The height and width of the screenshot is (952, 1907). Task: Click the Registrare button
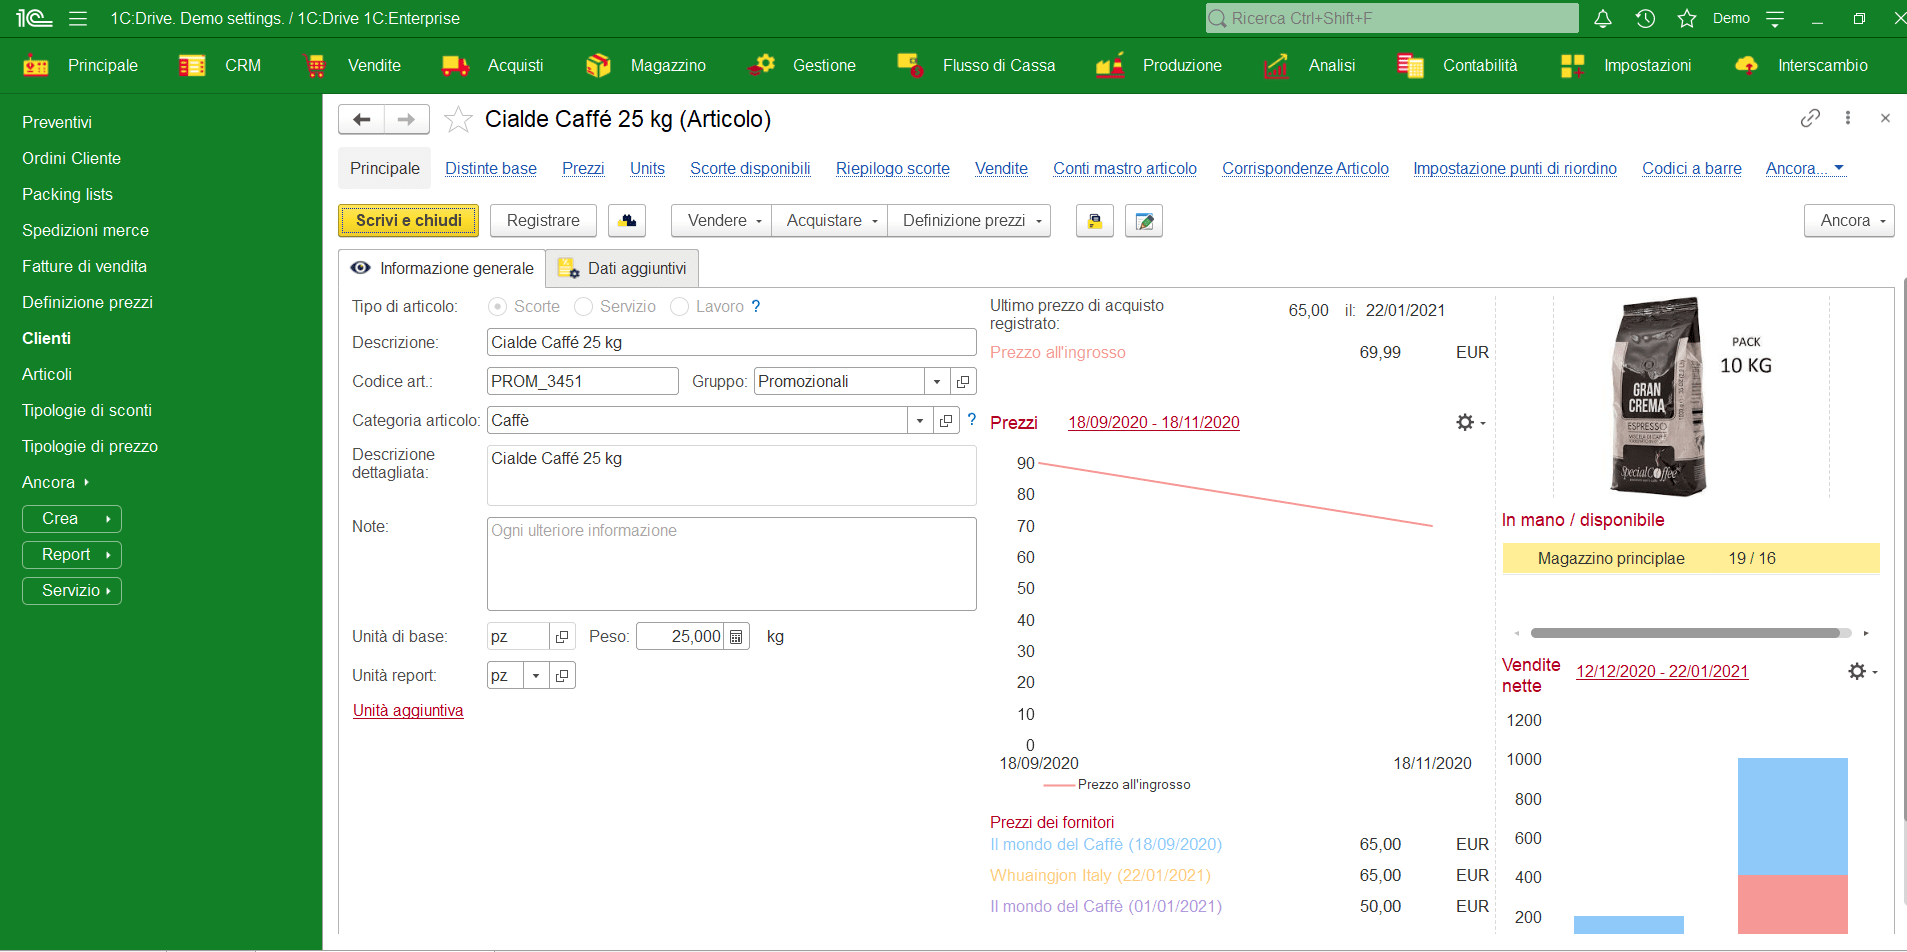[x=543, y=220]
